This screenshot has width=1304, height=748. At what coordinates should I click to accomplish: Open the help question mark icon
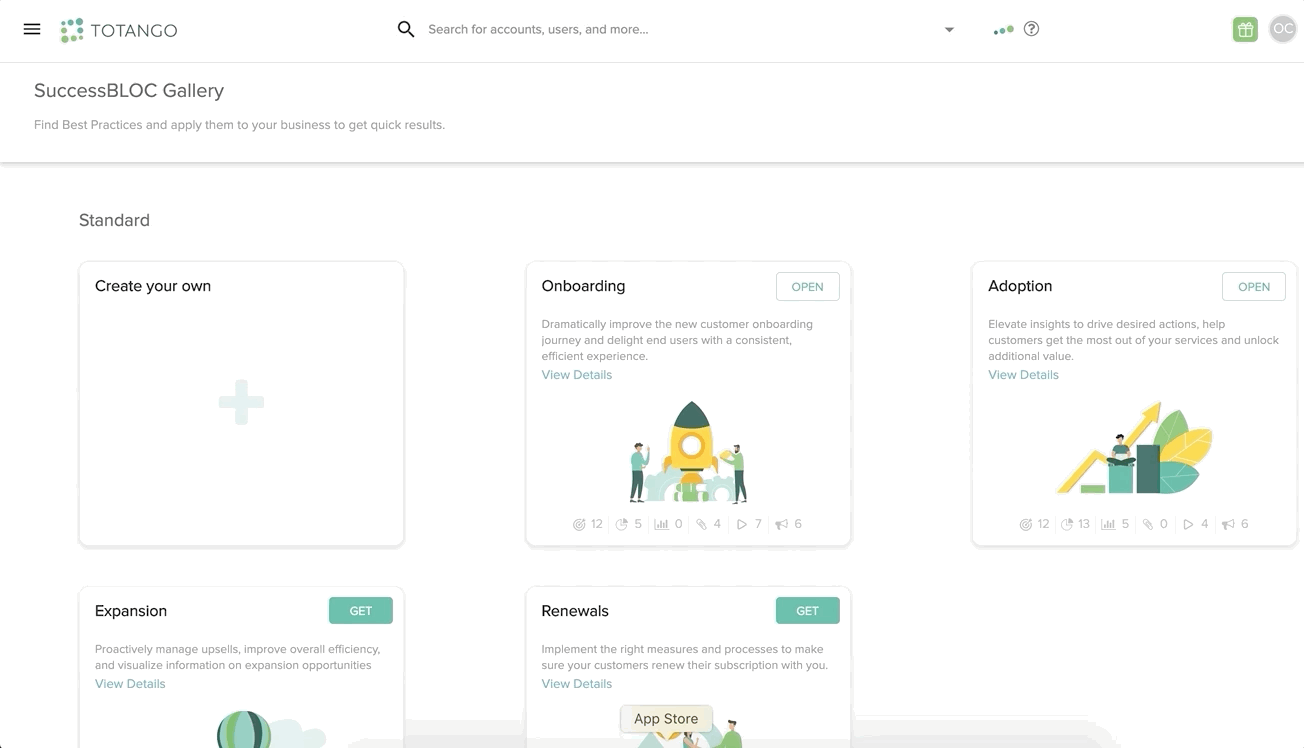coord(1032,29)
